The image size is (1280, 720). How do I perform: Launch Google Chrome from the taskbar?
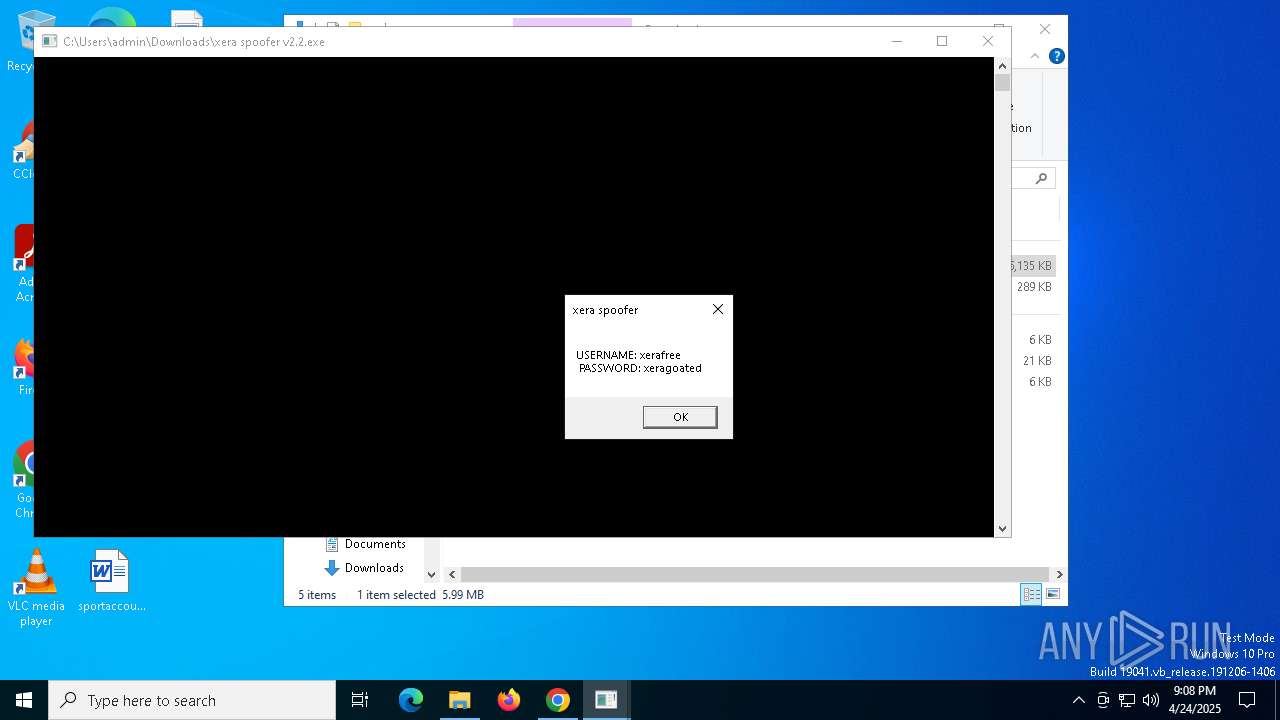558,700
